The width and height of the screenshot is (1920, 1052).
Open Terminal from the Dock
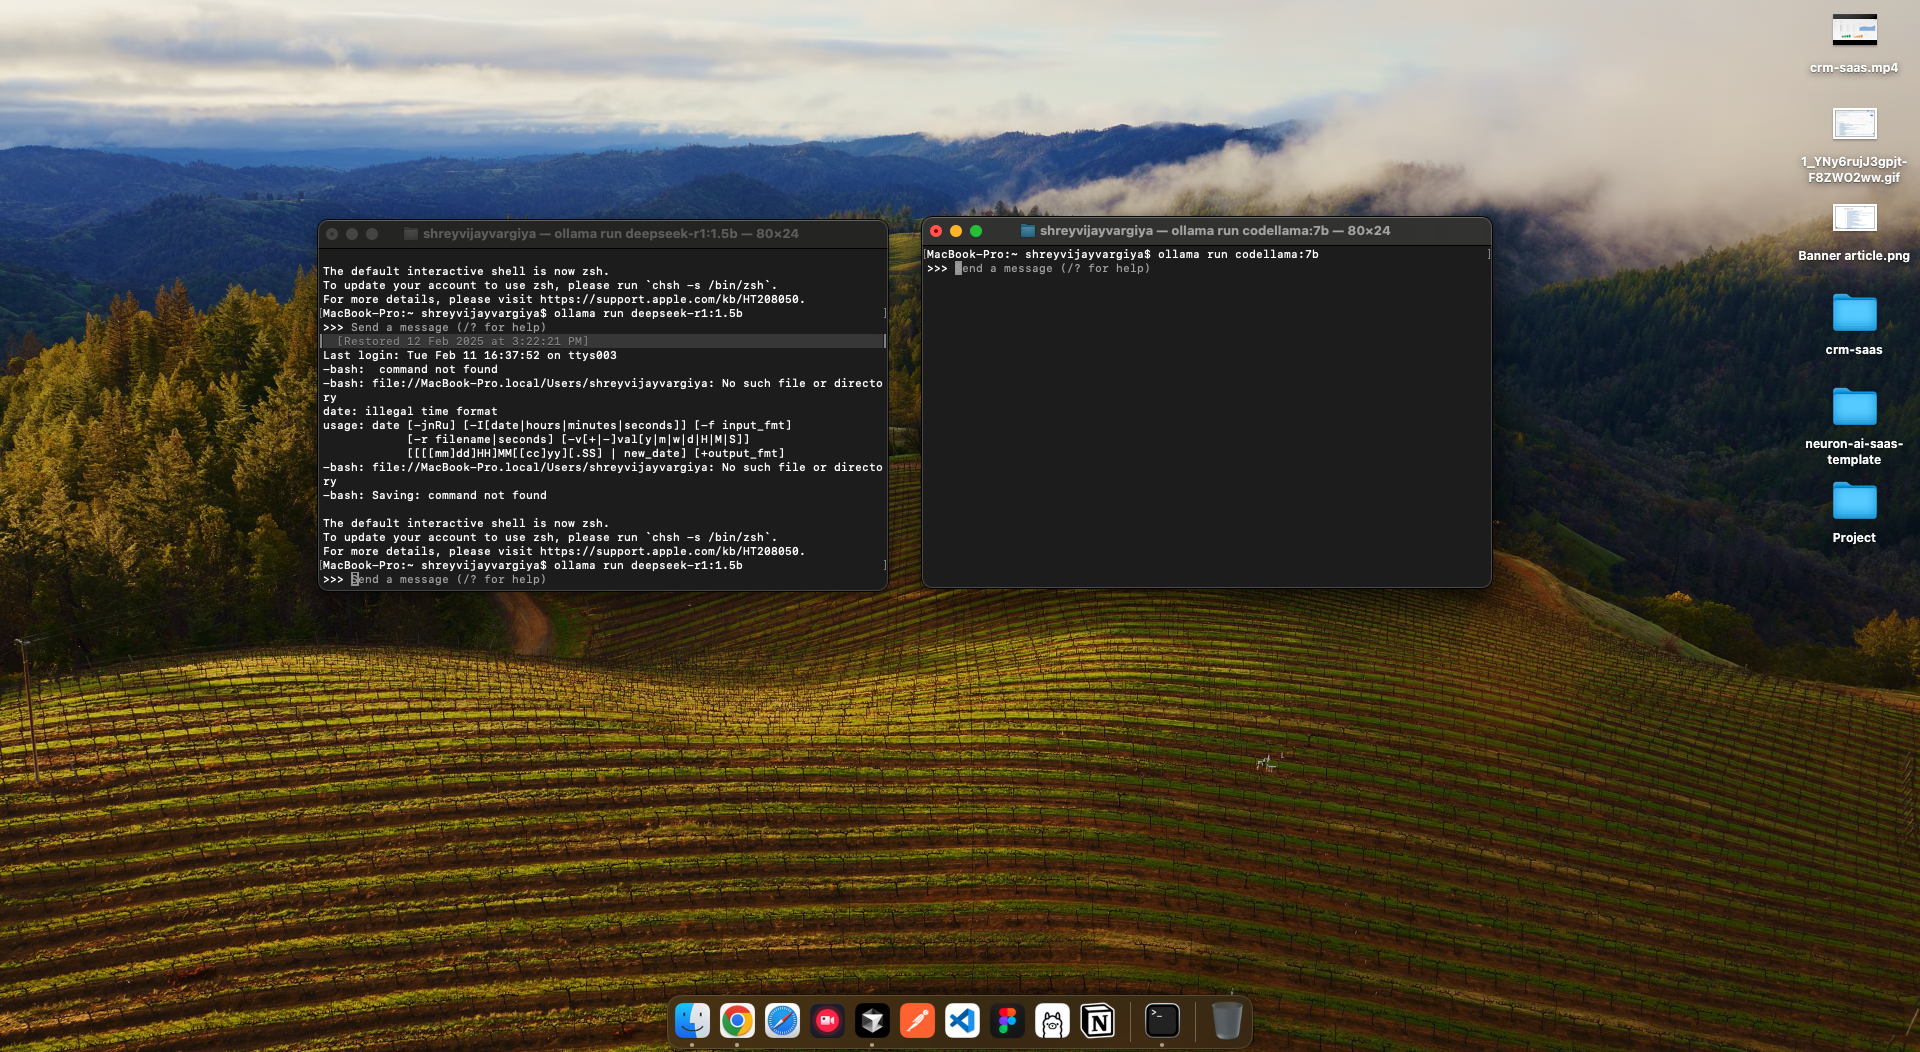(1162, 1021)
